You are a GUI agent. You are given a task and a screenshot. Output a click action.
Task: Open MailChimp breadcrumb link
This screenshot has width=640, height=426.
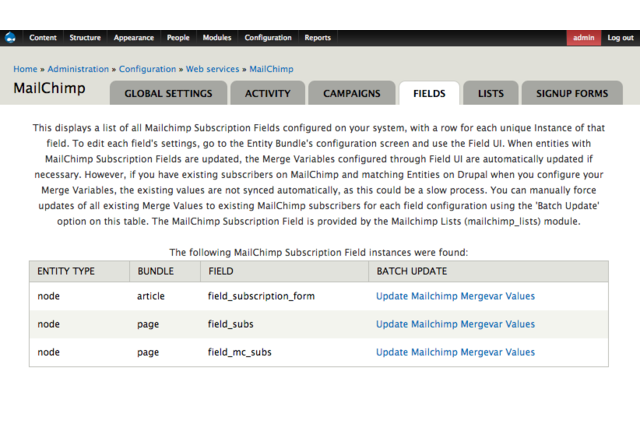coord(271,69)
